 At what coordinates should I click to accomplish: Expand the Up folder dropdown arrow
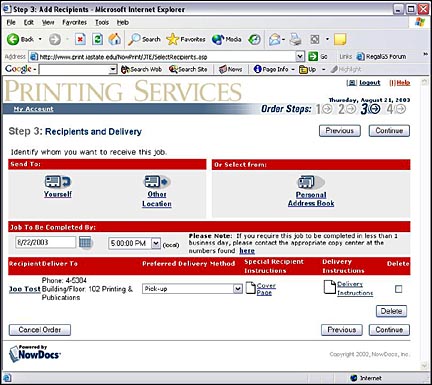coord(323,69)
